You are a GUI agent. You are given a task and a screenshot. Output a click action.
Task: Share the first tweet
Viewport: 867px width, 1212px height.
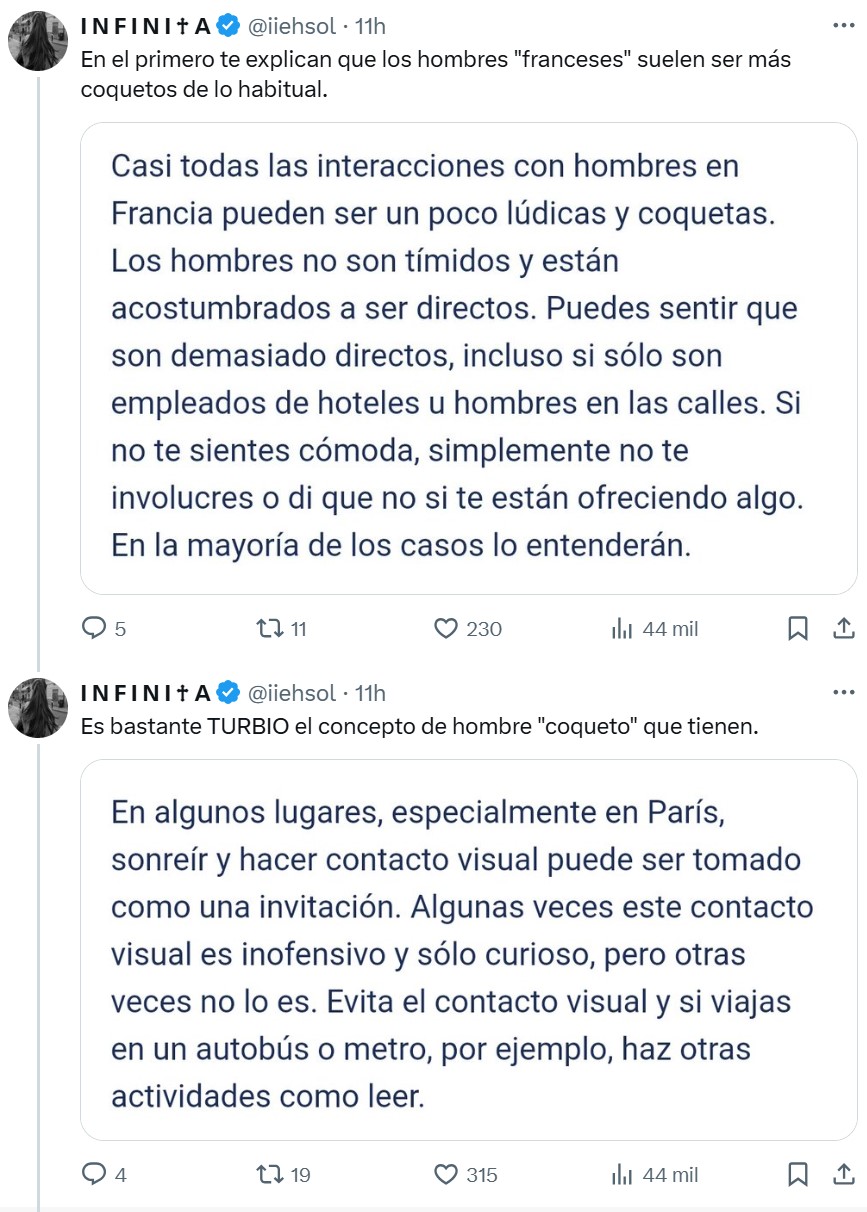point(845,629)
